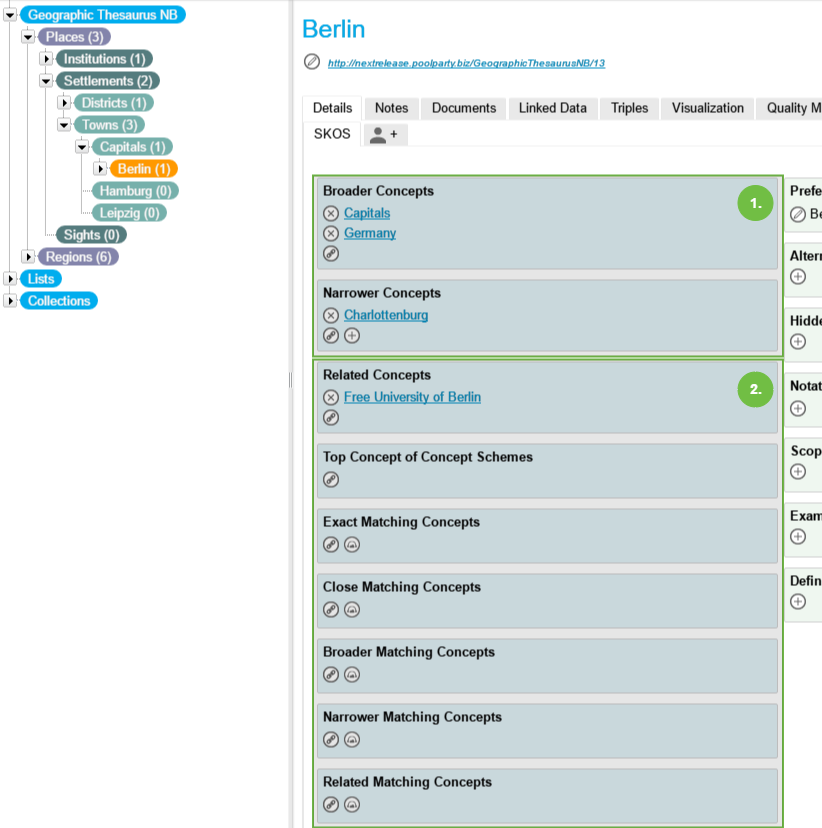
Task: Click second icon under Exact Matching Concepts
Action: (x=352, y=544)
